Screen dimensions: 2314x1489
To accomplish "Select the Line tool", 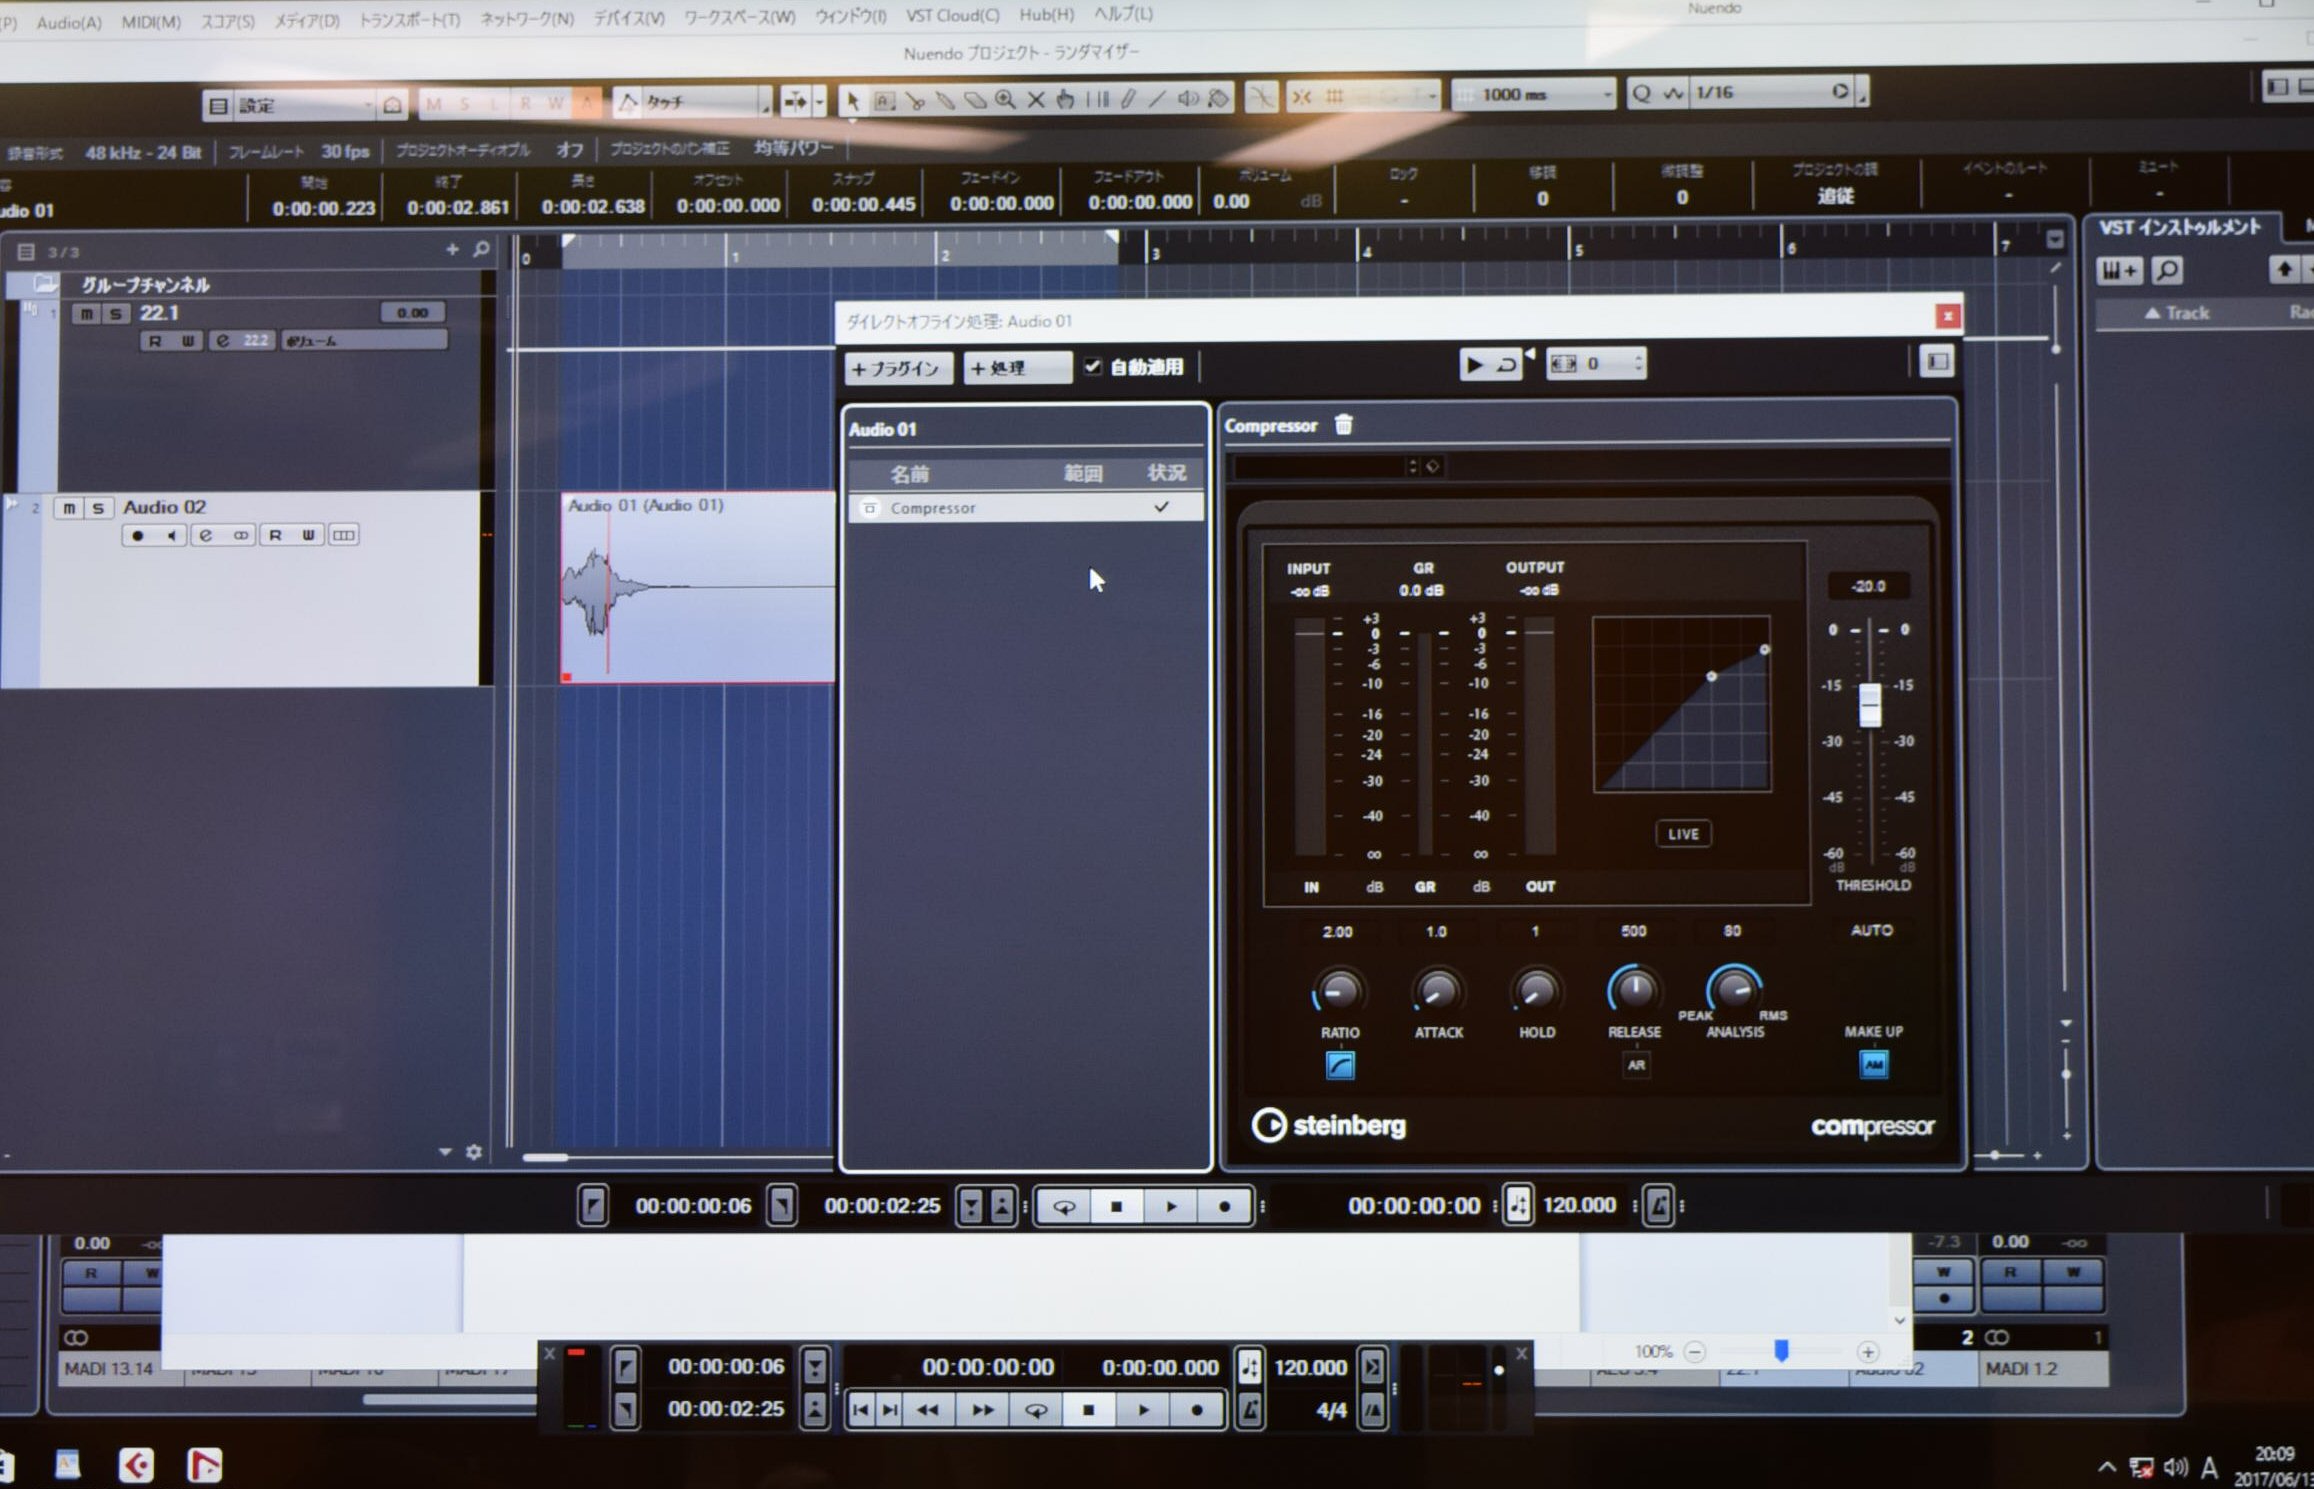I will point(1157,98).
